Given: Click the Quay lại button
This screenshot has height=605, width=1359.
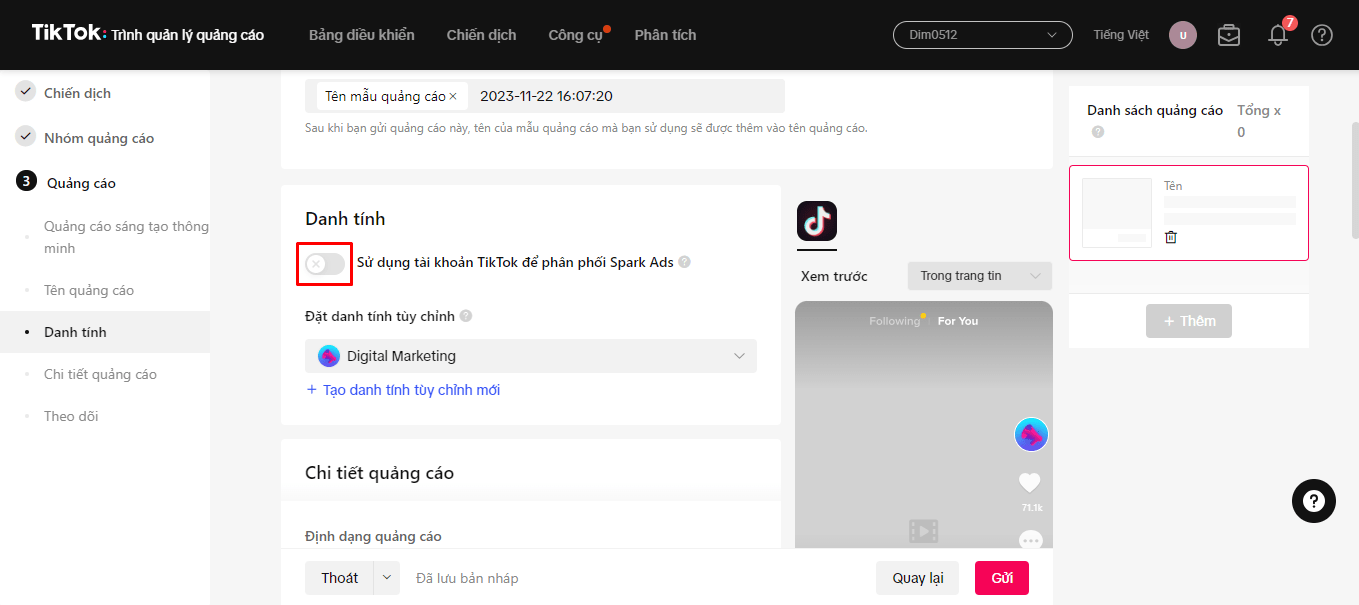Looking at the screenshot, I should pyautogui.click(x=917, y=578).
